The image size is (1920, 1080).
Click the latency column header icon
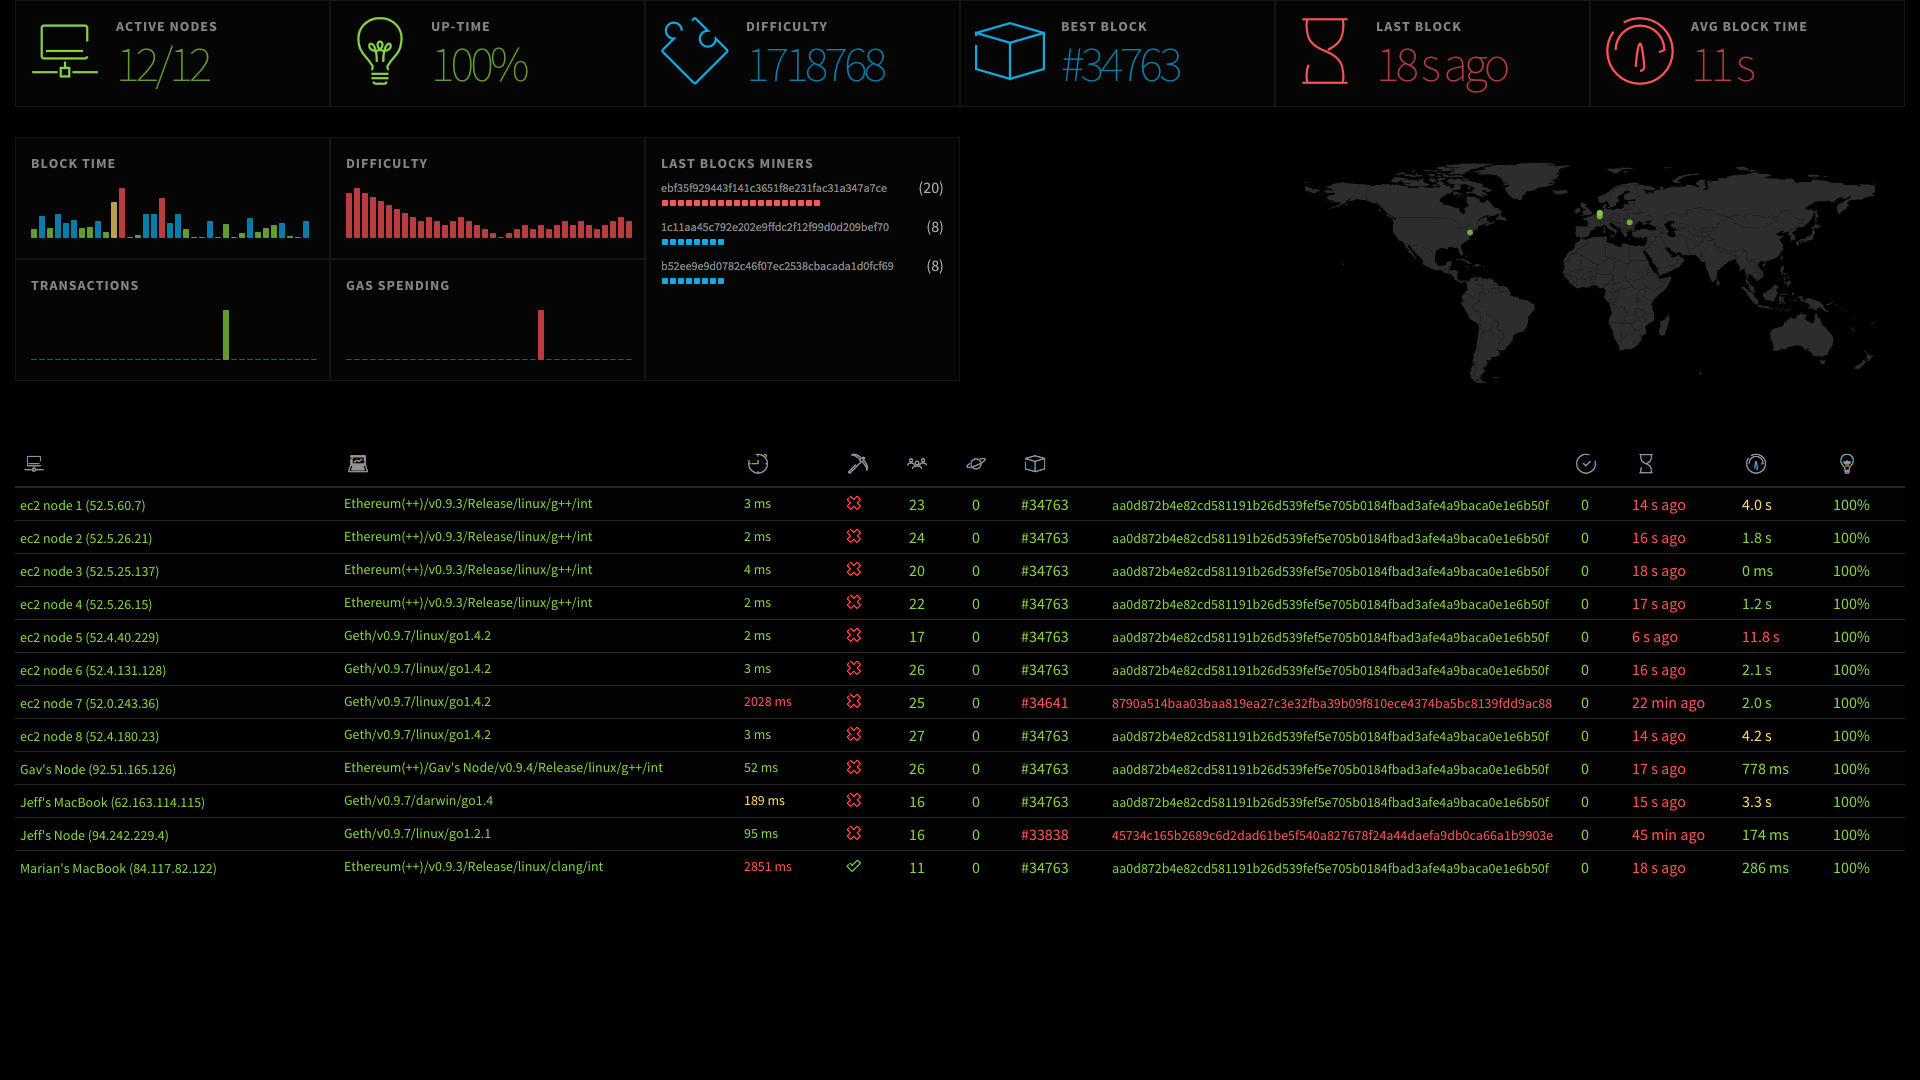[758, 464]
